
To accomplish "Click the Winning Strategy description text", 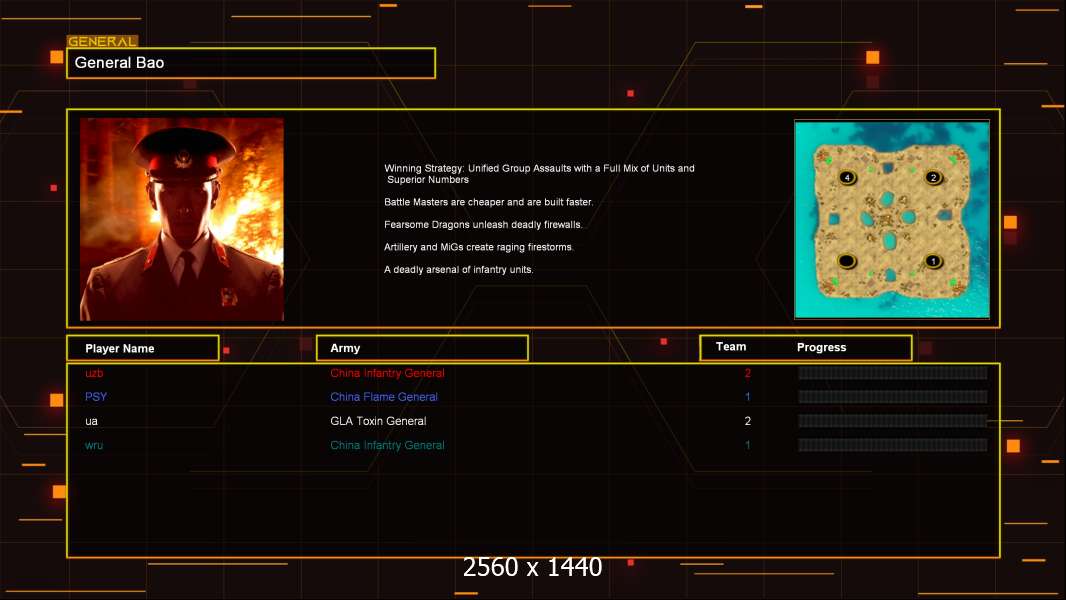I will pos(539,174).
